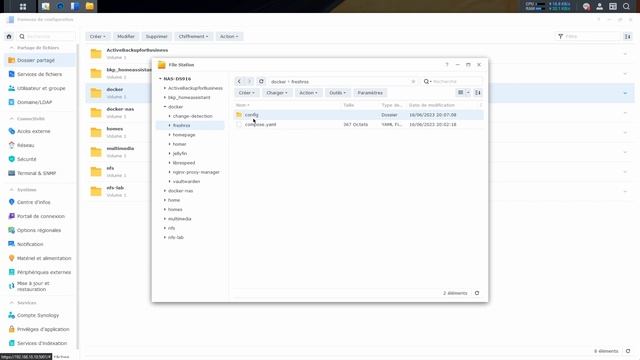The image size is (640, 360).
Task: Open Matériel et alimentation settings
Action: pyautogui.click(x=40, y=258)
